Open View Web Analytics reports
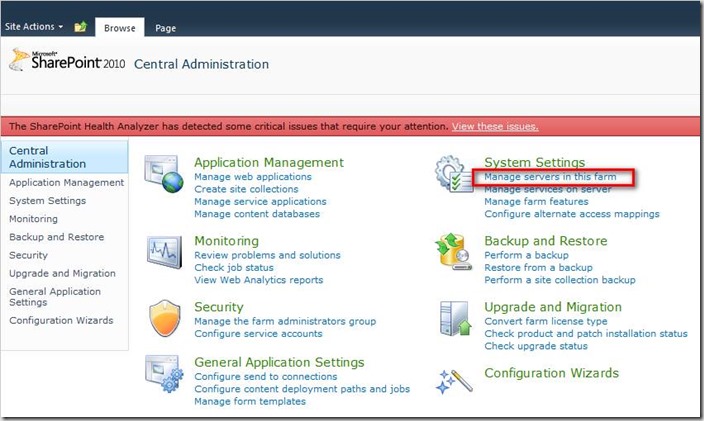This screenshot has height=421, width=704. point(259,280)
